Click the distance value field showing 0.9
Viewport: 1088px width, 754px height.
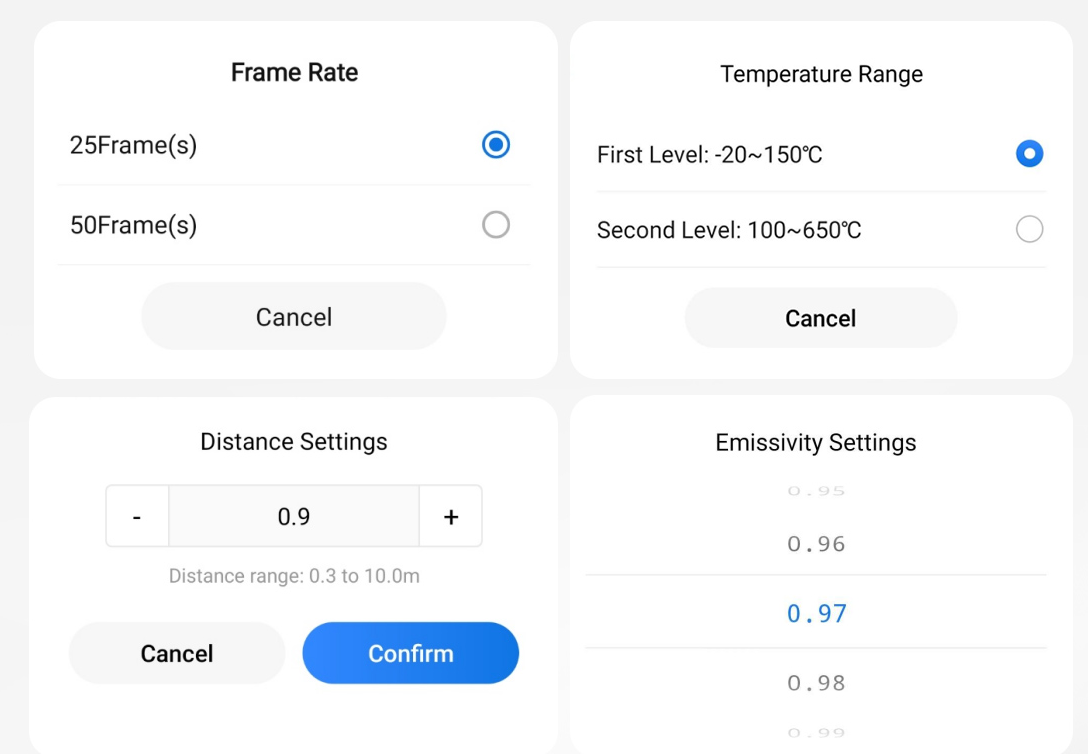pos(294,516)
